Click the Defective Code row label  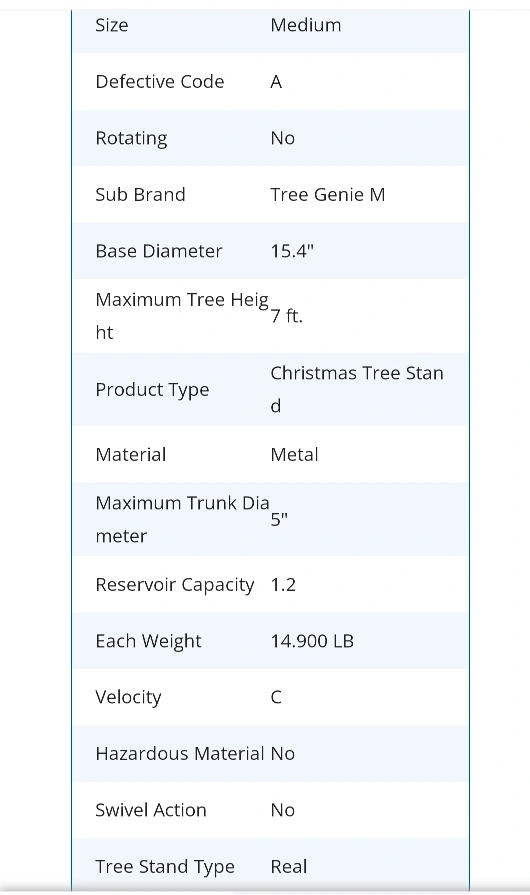pyautogui.click(x=160, y=82)
